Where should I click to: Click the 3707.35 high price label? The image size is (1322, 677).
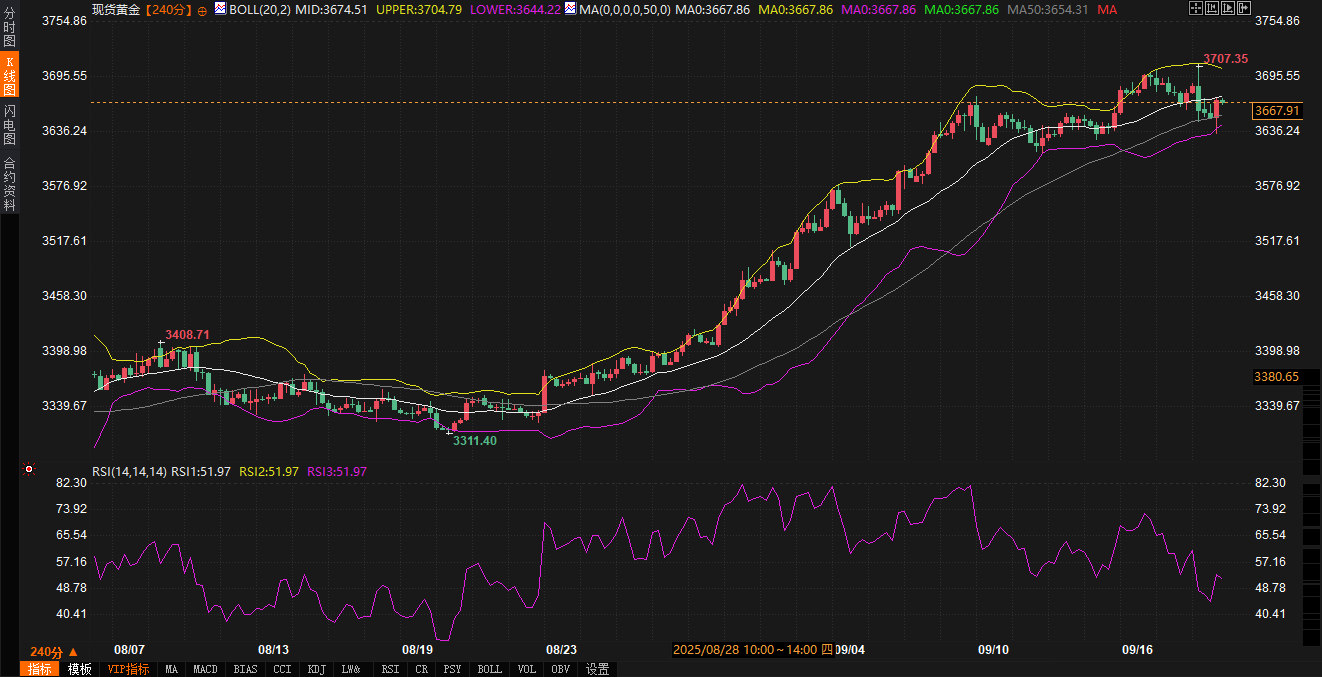coord(1225,58)
